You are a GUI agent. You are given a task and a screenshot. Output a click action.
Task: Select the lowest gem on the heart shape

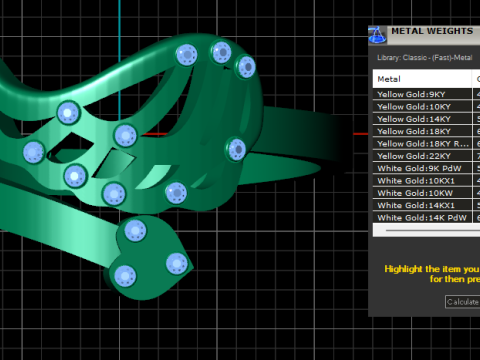click(x=125, y=276)
